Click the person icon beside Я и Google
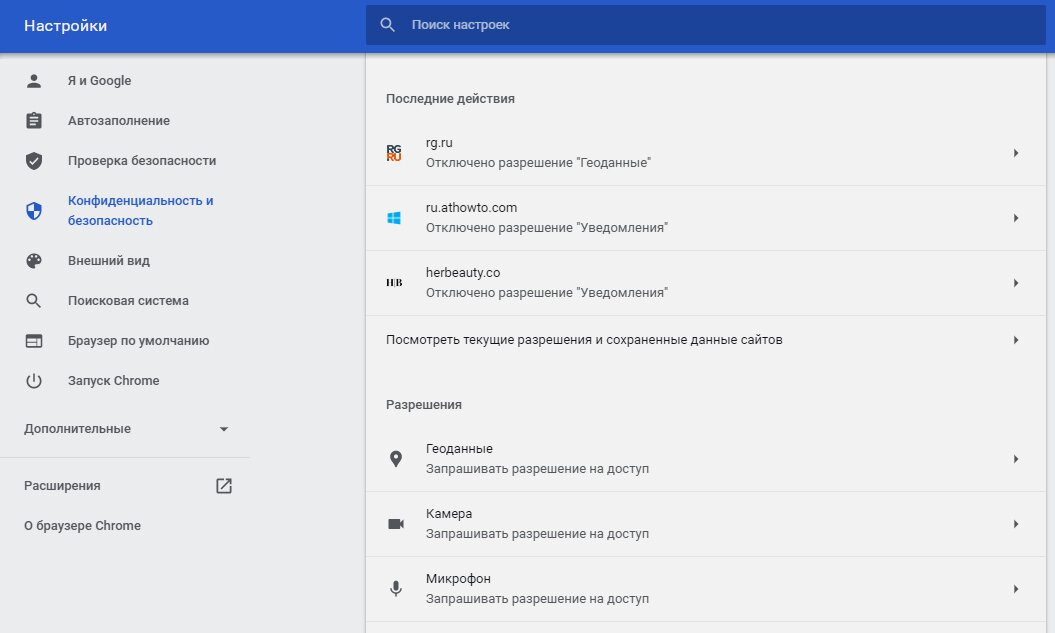This screenshot has height=633, width=1055. (34, 81)
